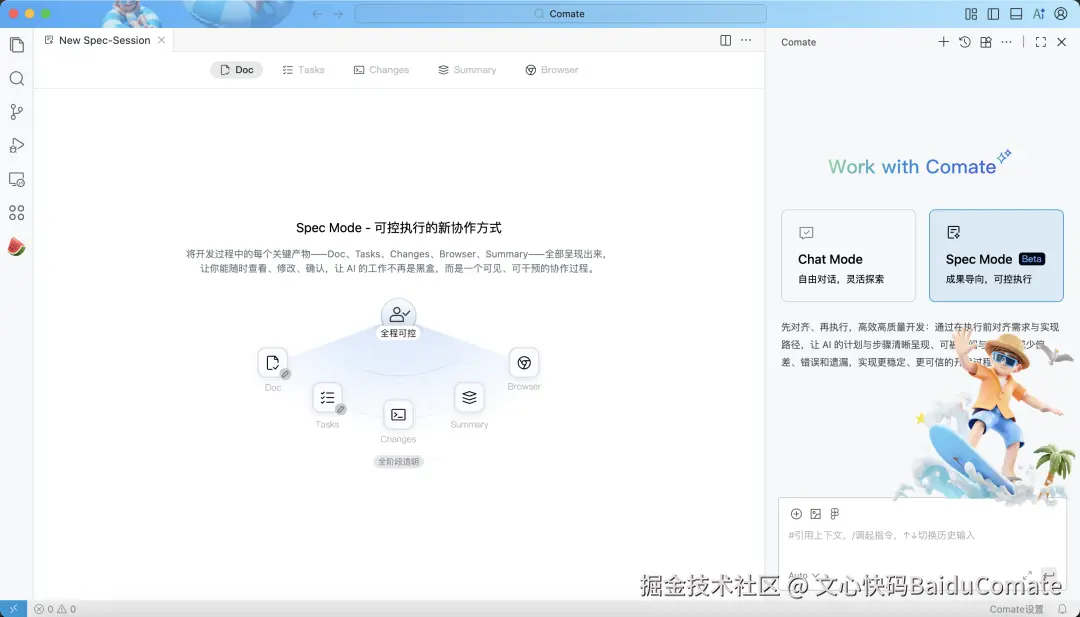
Task: Open the Search view in activity bar
Action: pyautogui.click(x=17, y=79)
